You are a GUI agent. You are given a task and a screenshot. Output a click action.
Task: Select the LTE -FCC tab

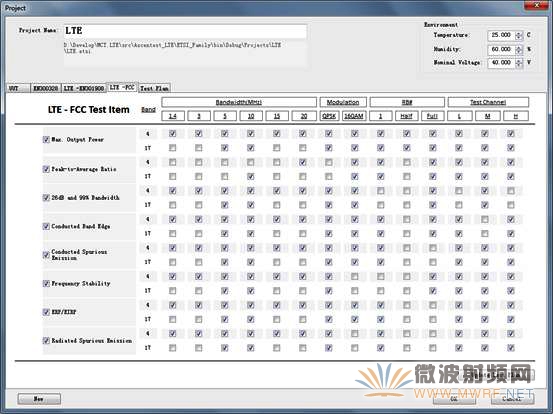[x=122, y=87]
